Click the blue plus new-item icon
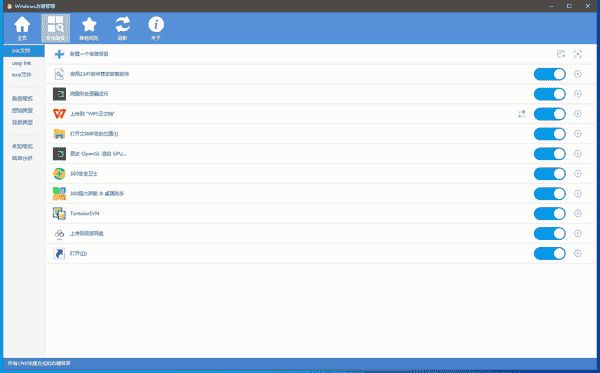600x373 pixels. click(59, 54)
